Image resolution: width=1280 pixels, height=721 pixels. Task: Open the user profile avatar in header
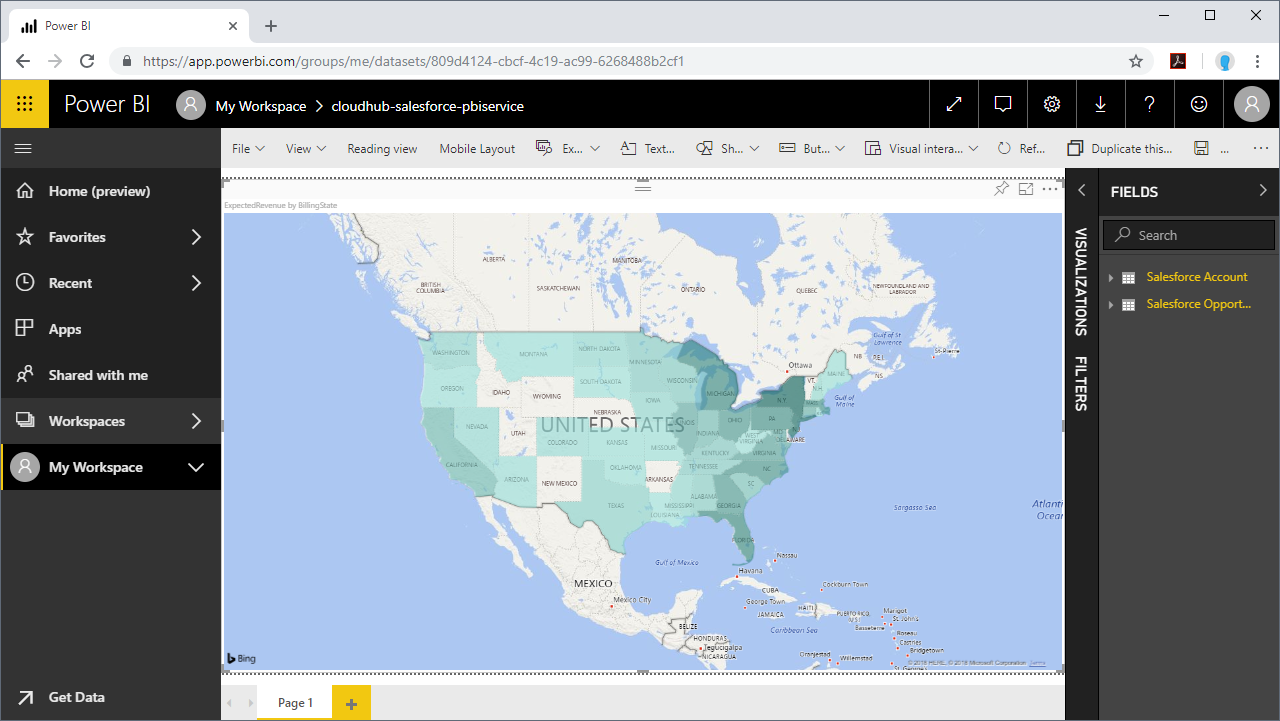tap(1252, 104)
